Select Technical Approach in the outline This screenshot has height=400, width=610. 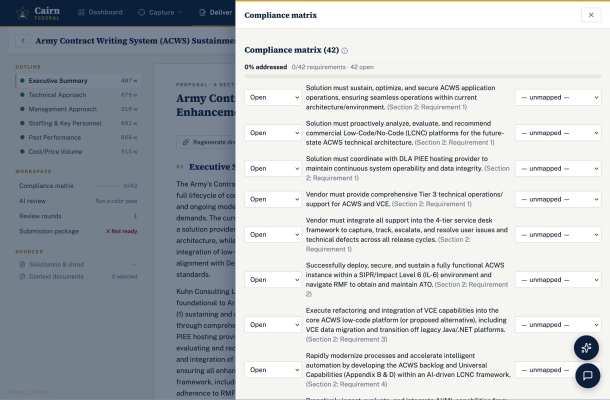coord(78,95)
